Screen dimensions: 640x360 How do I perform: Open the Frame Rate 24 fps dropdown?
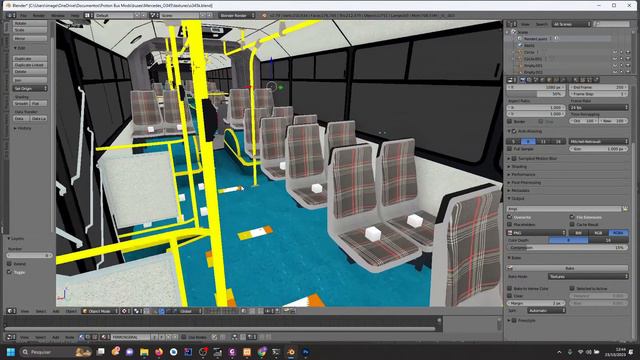[599, 107]
